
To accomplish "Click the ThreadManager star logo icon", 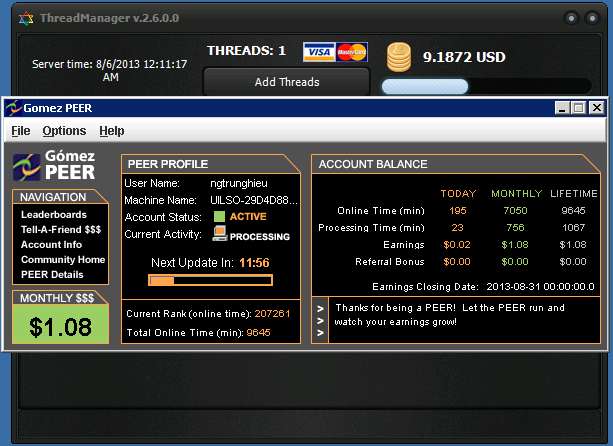I will 26,18.
